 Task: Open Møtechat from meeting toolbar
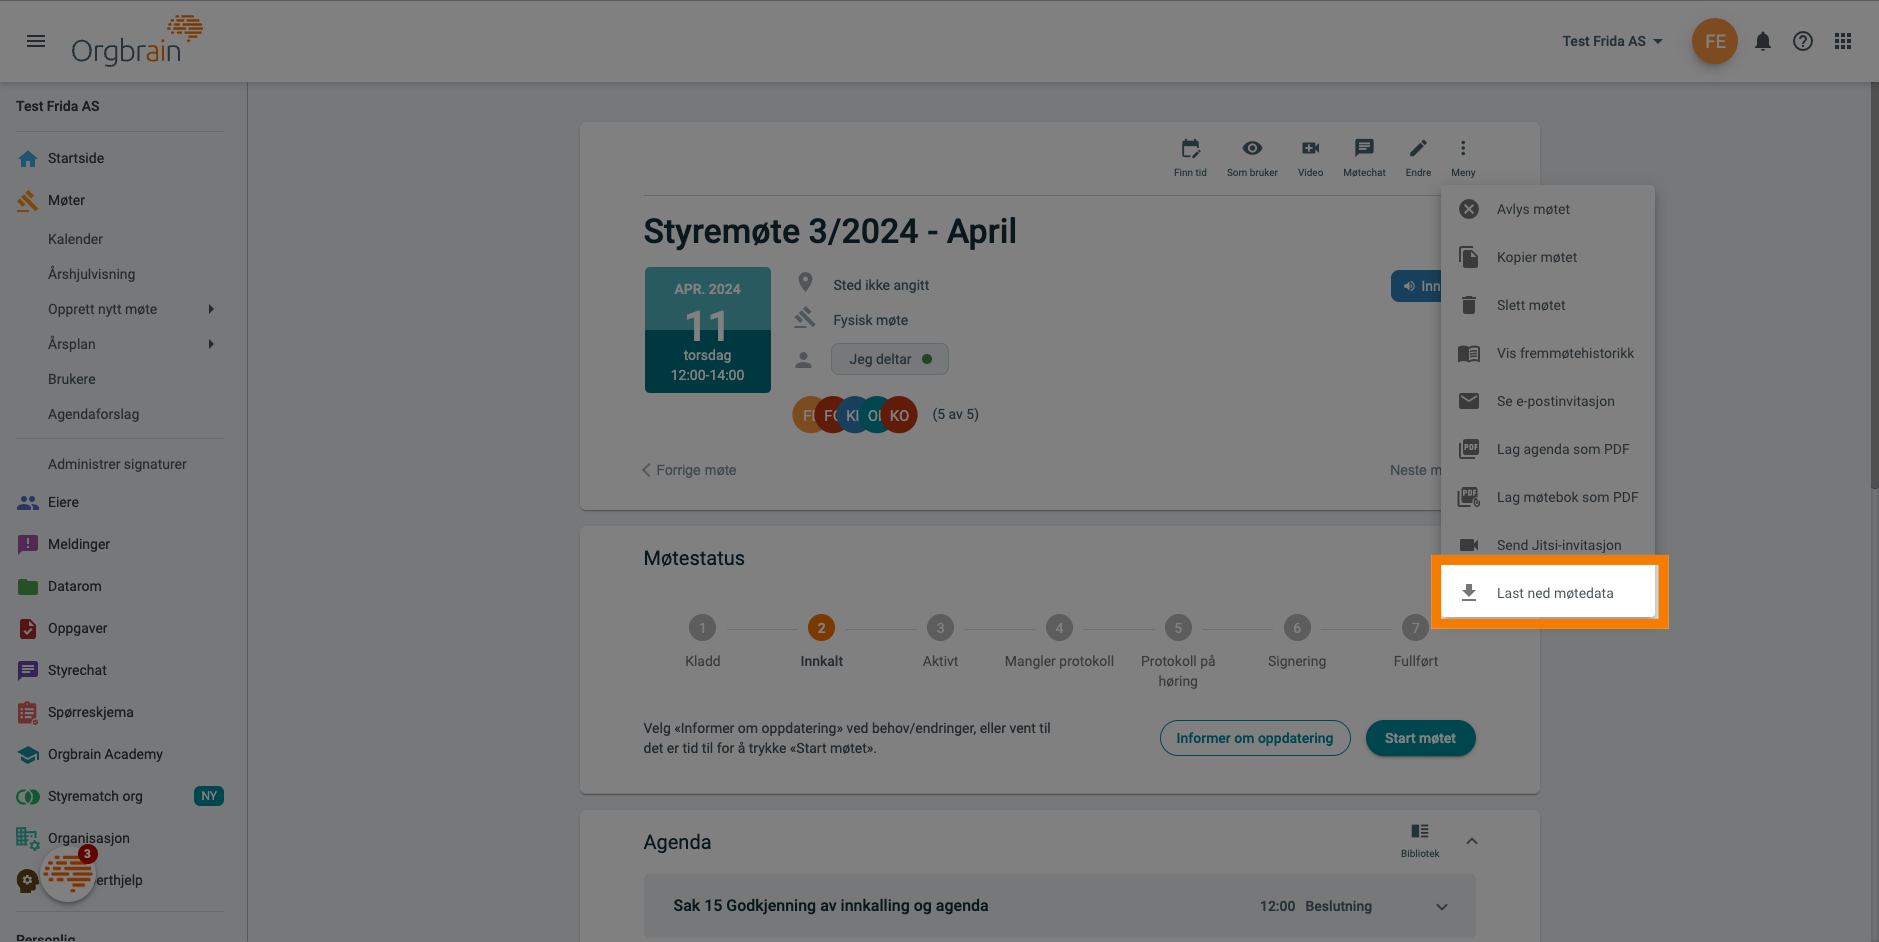point(1364,157)
